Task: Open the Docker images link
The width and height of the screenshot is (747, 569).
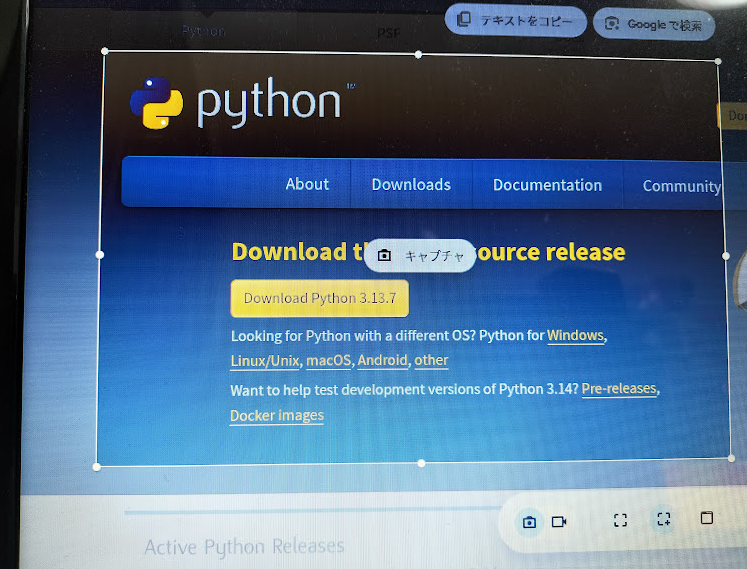Action: point(277,415)
